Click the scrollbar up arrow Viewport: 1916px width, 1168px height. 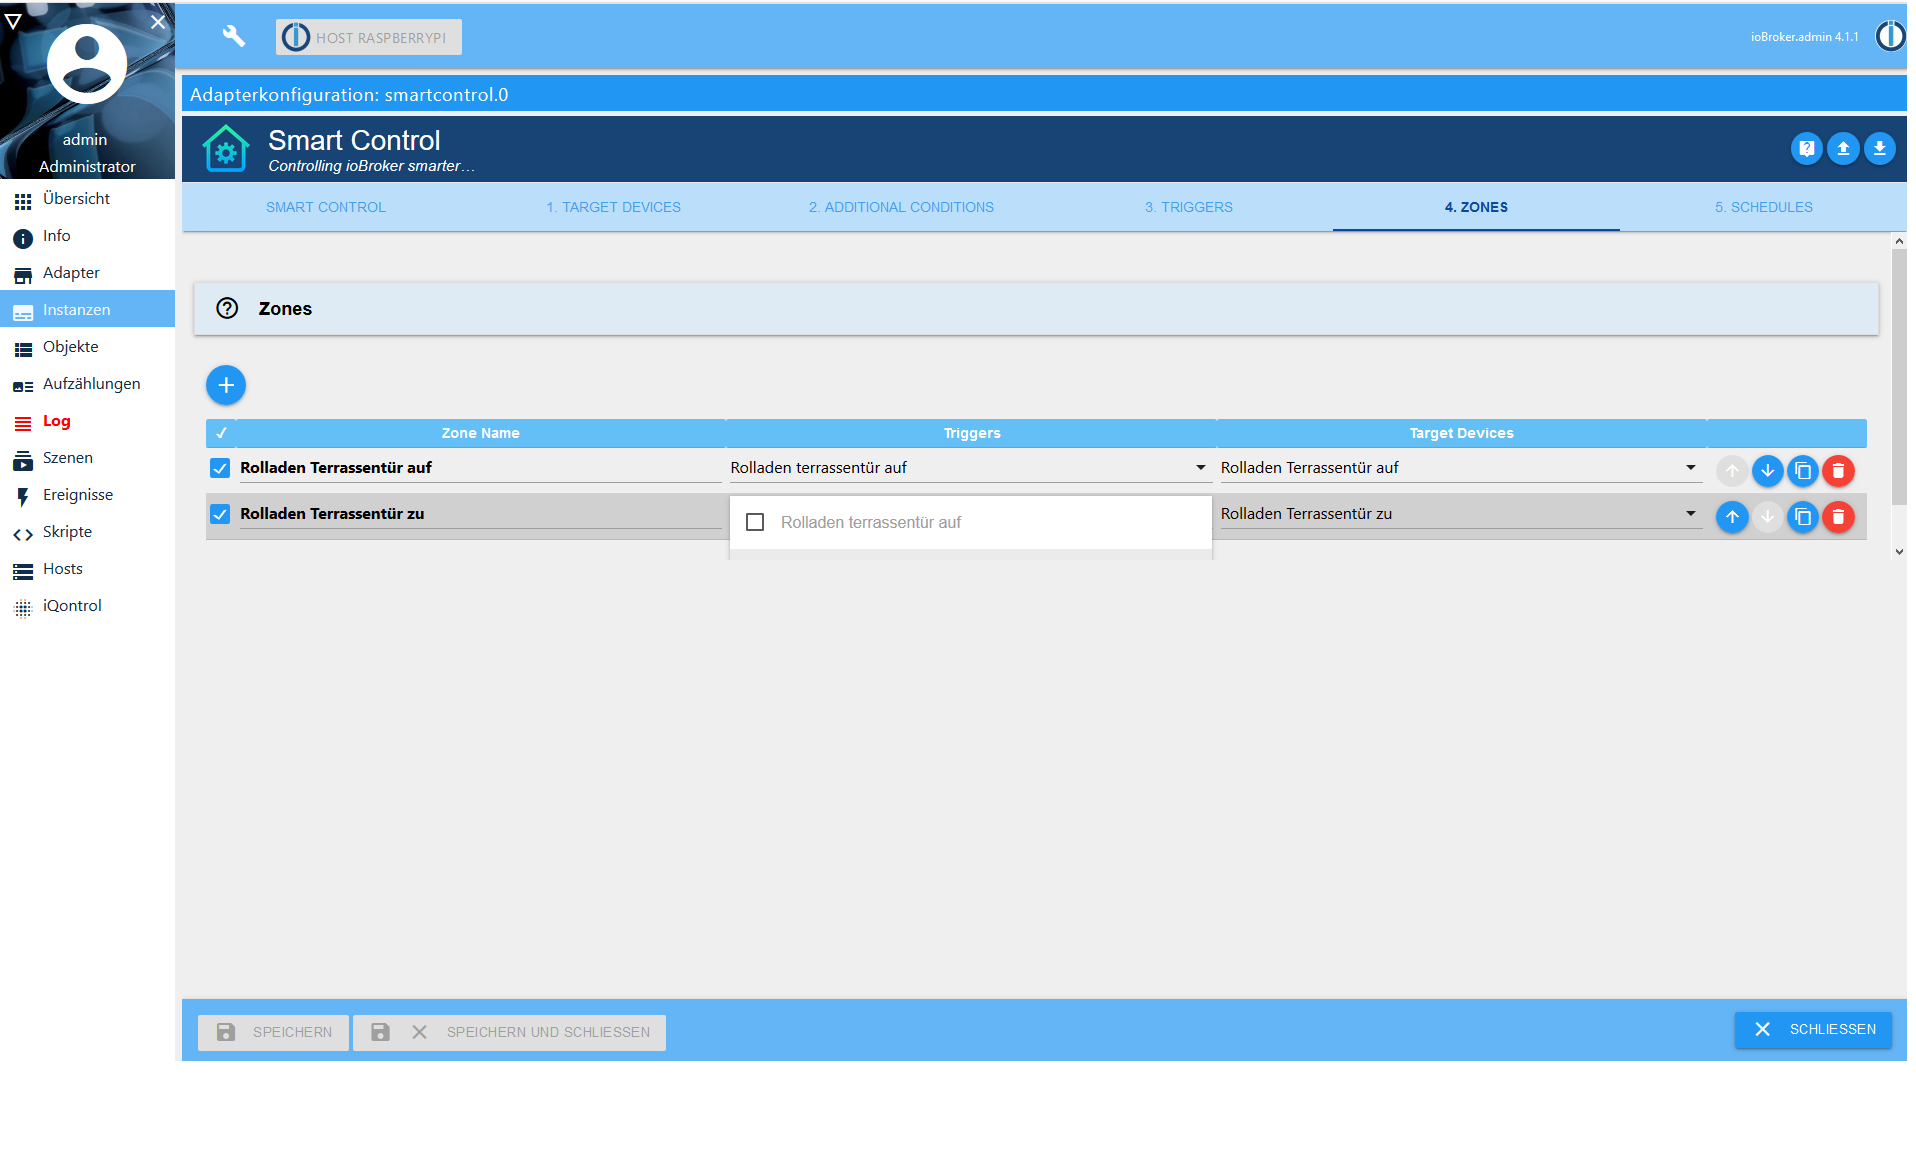tap(1898, 241)
